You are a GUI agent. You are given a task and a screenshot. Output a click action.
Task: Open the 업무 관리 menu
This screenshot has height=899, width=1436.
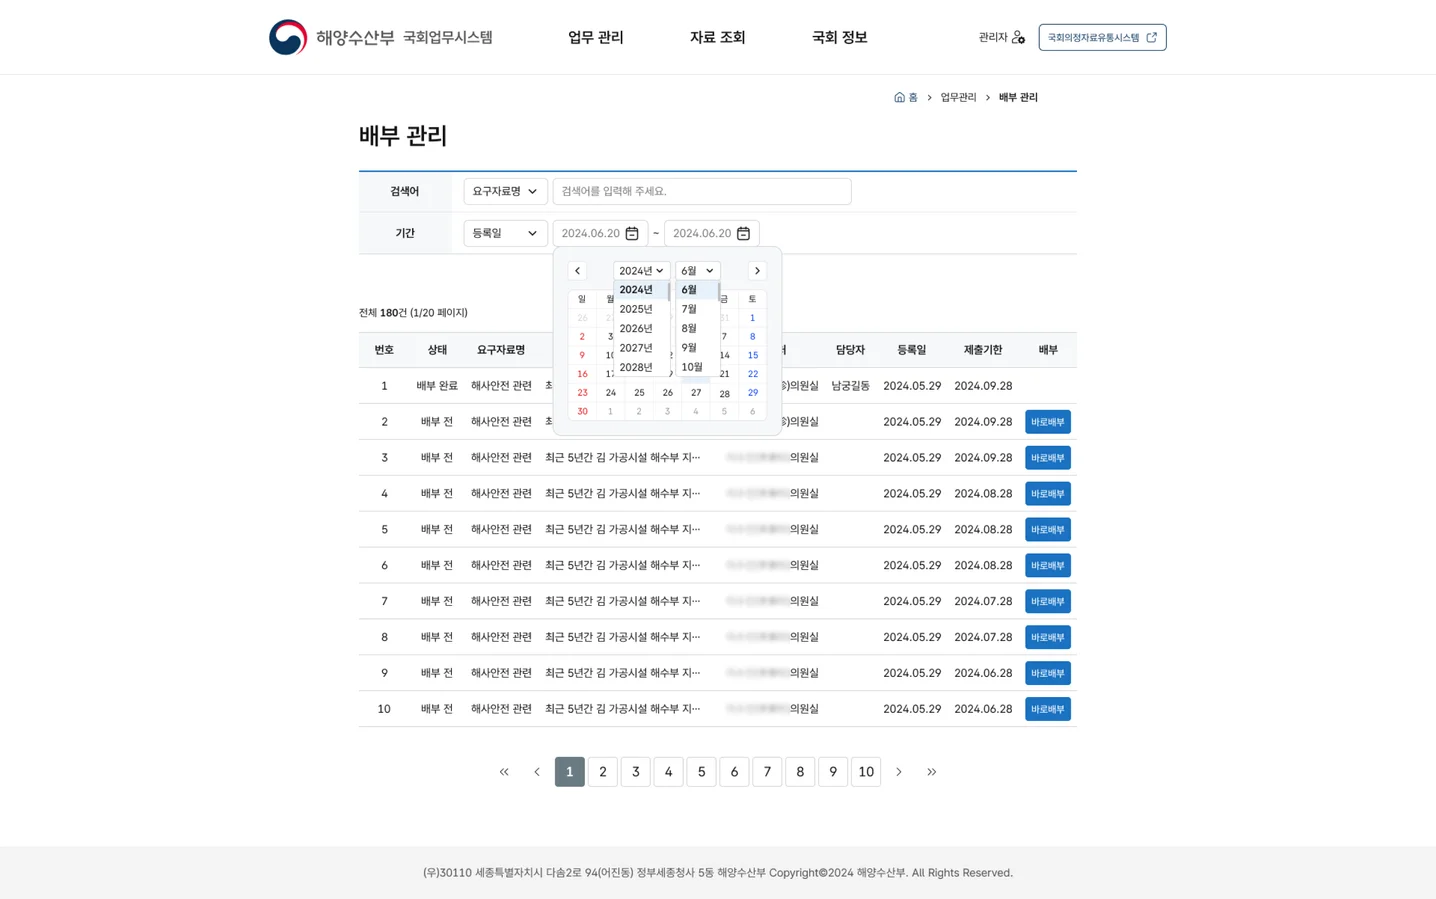click(x=595, y=37)
